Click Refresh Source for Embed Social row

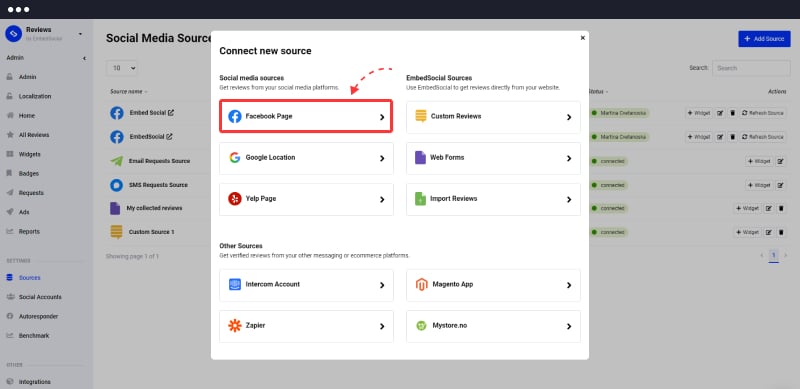pos(764,113)
